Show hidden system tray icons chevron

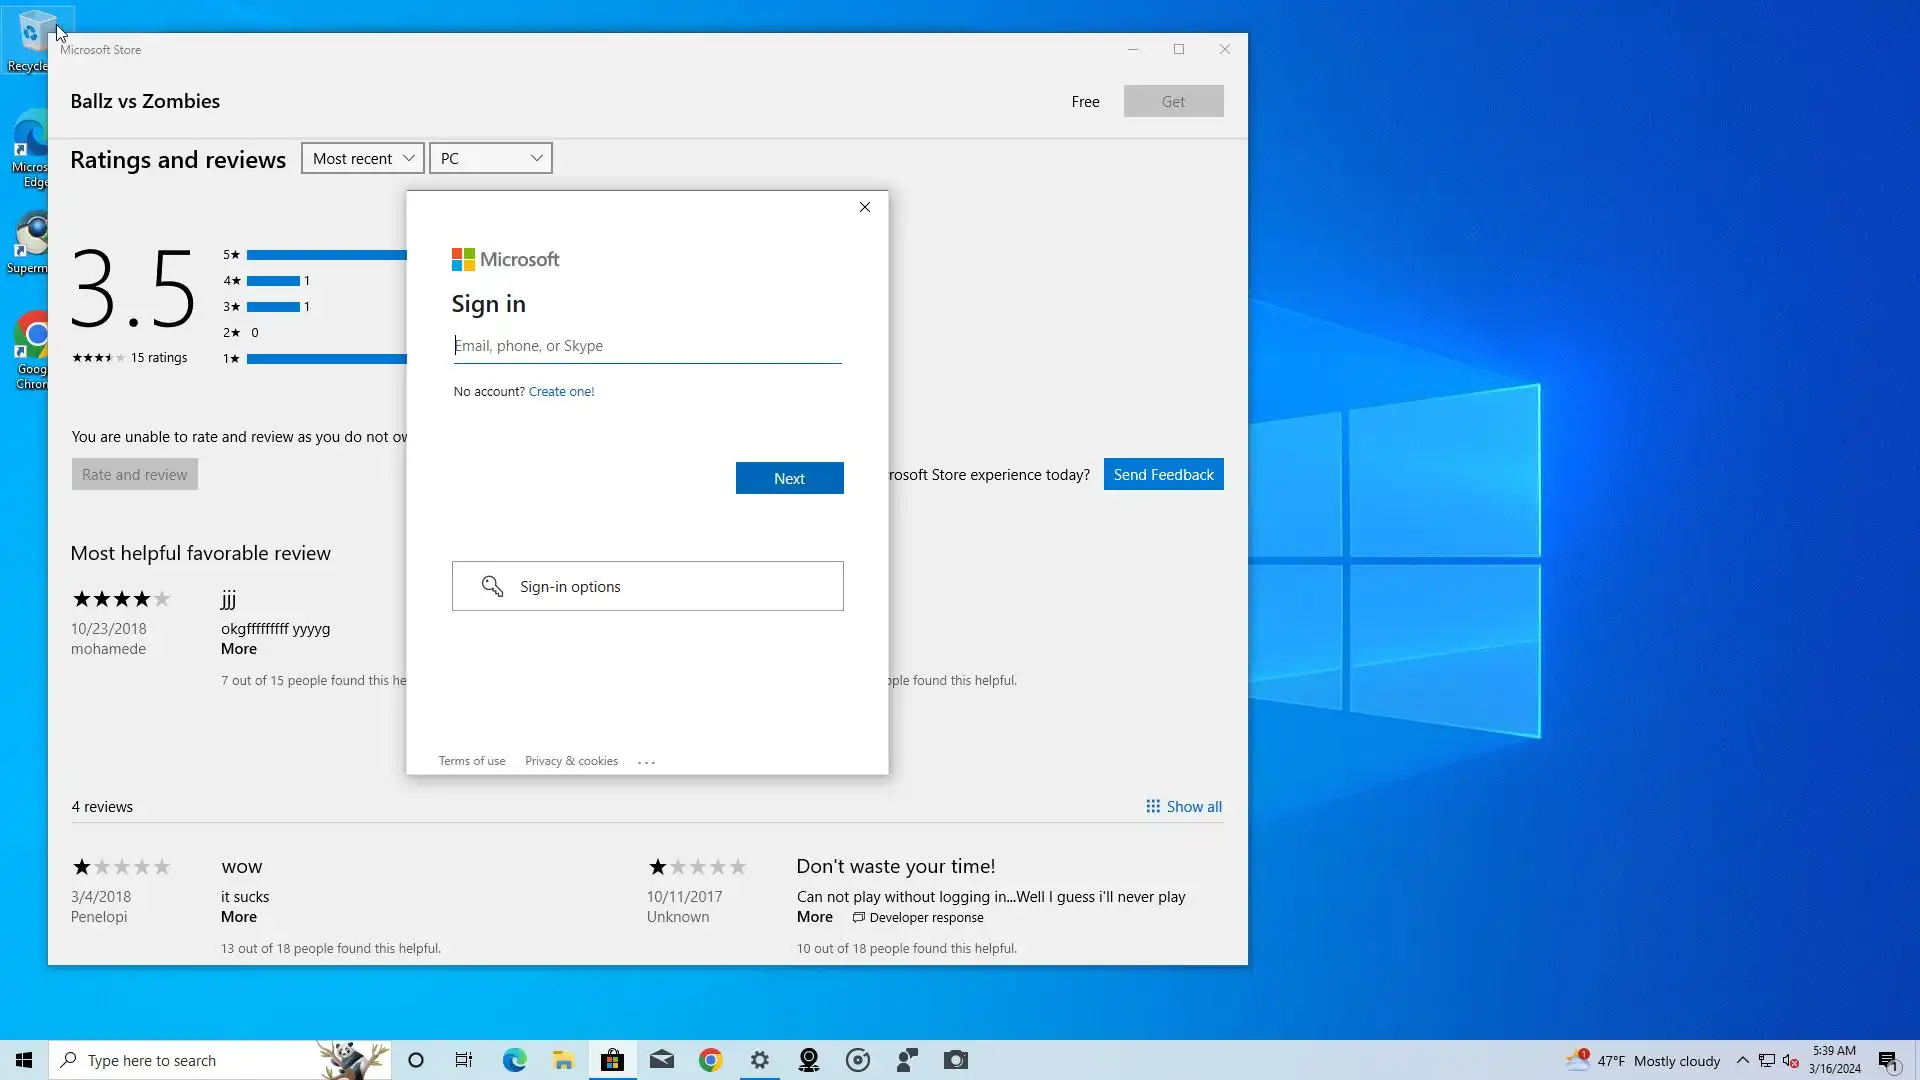pos(1742,1060)
